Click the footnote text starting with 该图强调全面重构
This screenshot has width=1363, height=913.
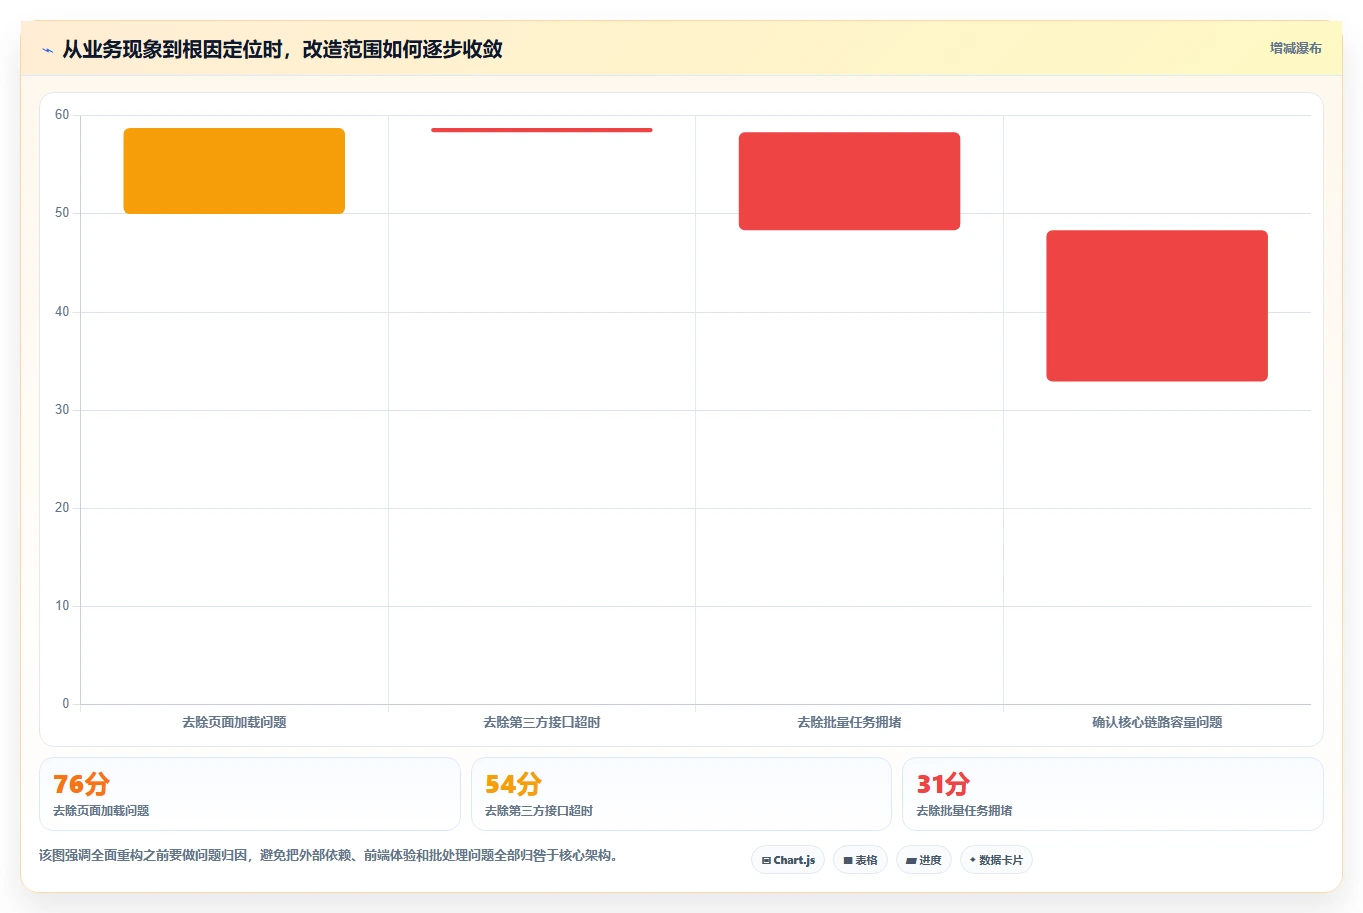(x=329, y=856)
